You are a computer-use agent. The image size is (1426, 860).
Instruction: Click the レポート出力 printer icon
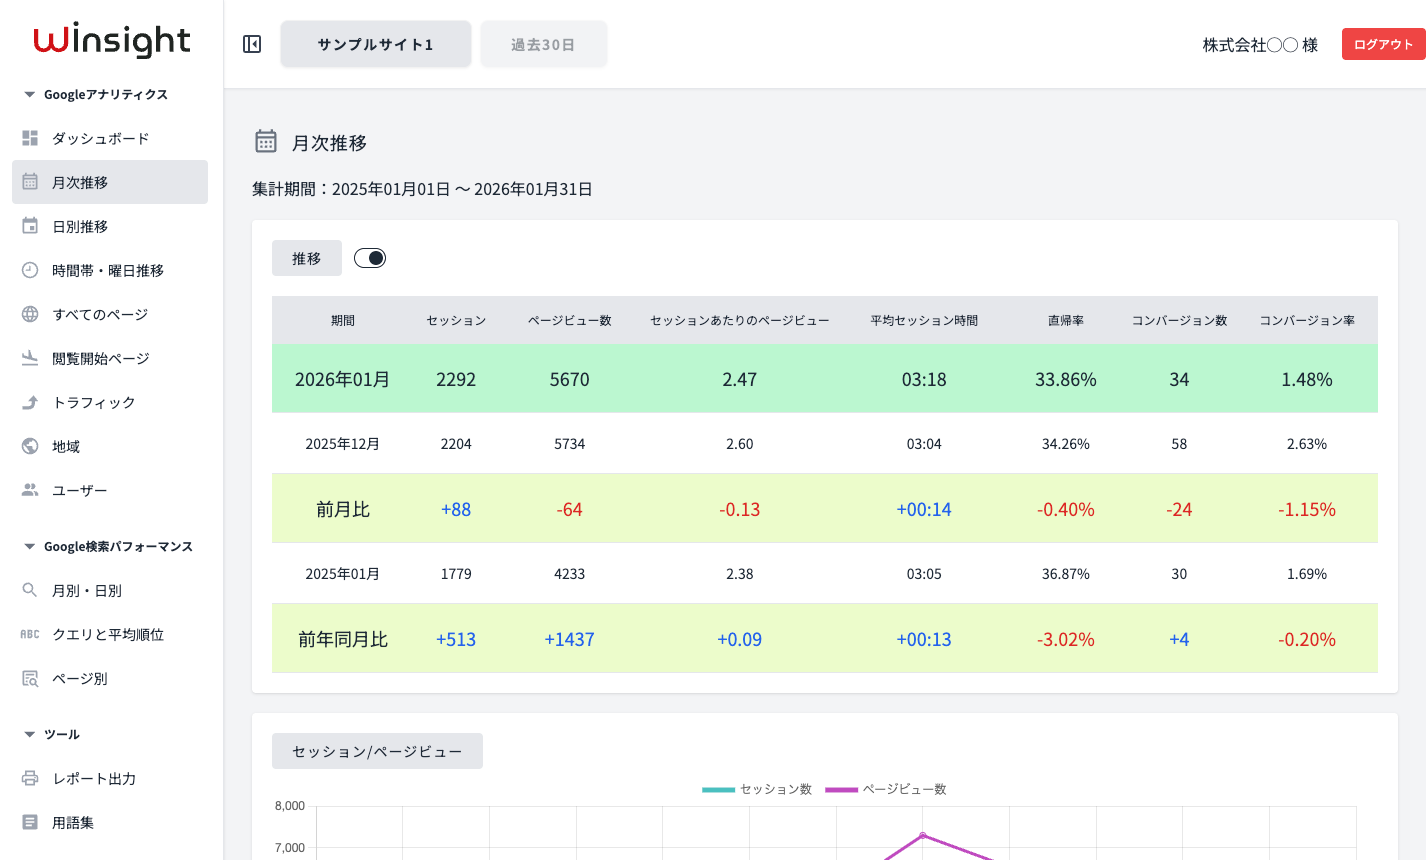pos(30,778)
